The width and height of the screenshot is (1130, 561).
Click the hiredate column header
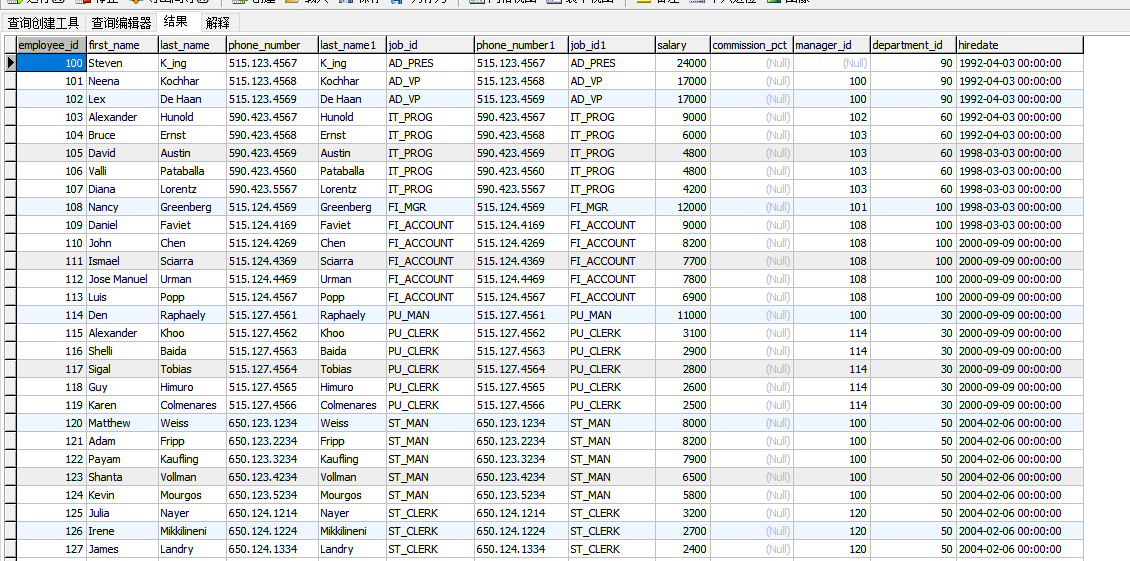[1019, 45]
